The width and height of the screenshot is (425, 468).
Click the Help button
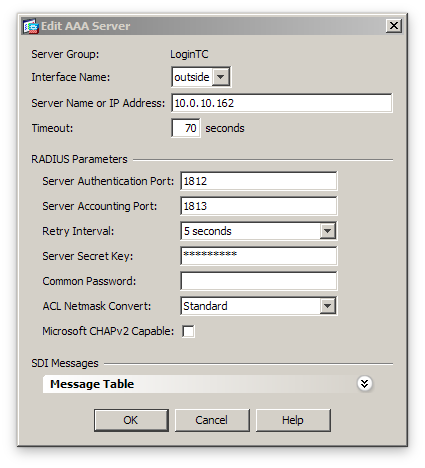[293, 420]
